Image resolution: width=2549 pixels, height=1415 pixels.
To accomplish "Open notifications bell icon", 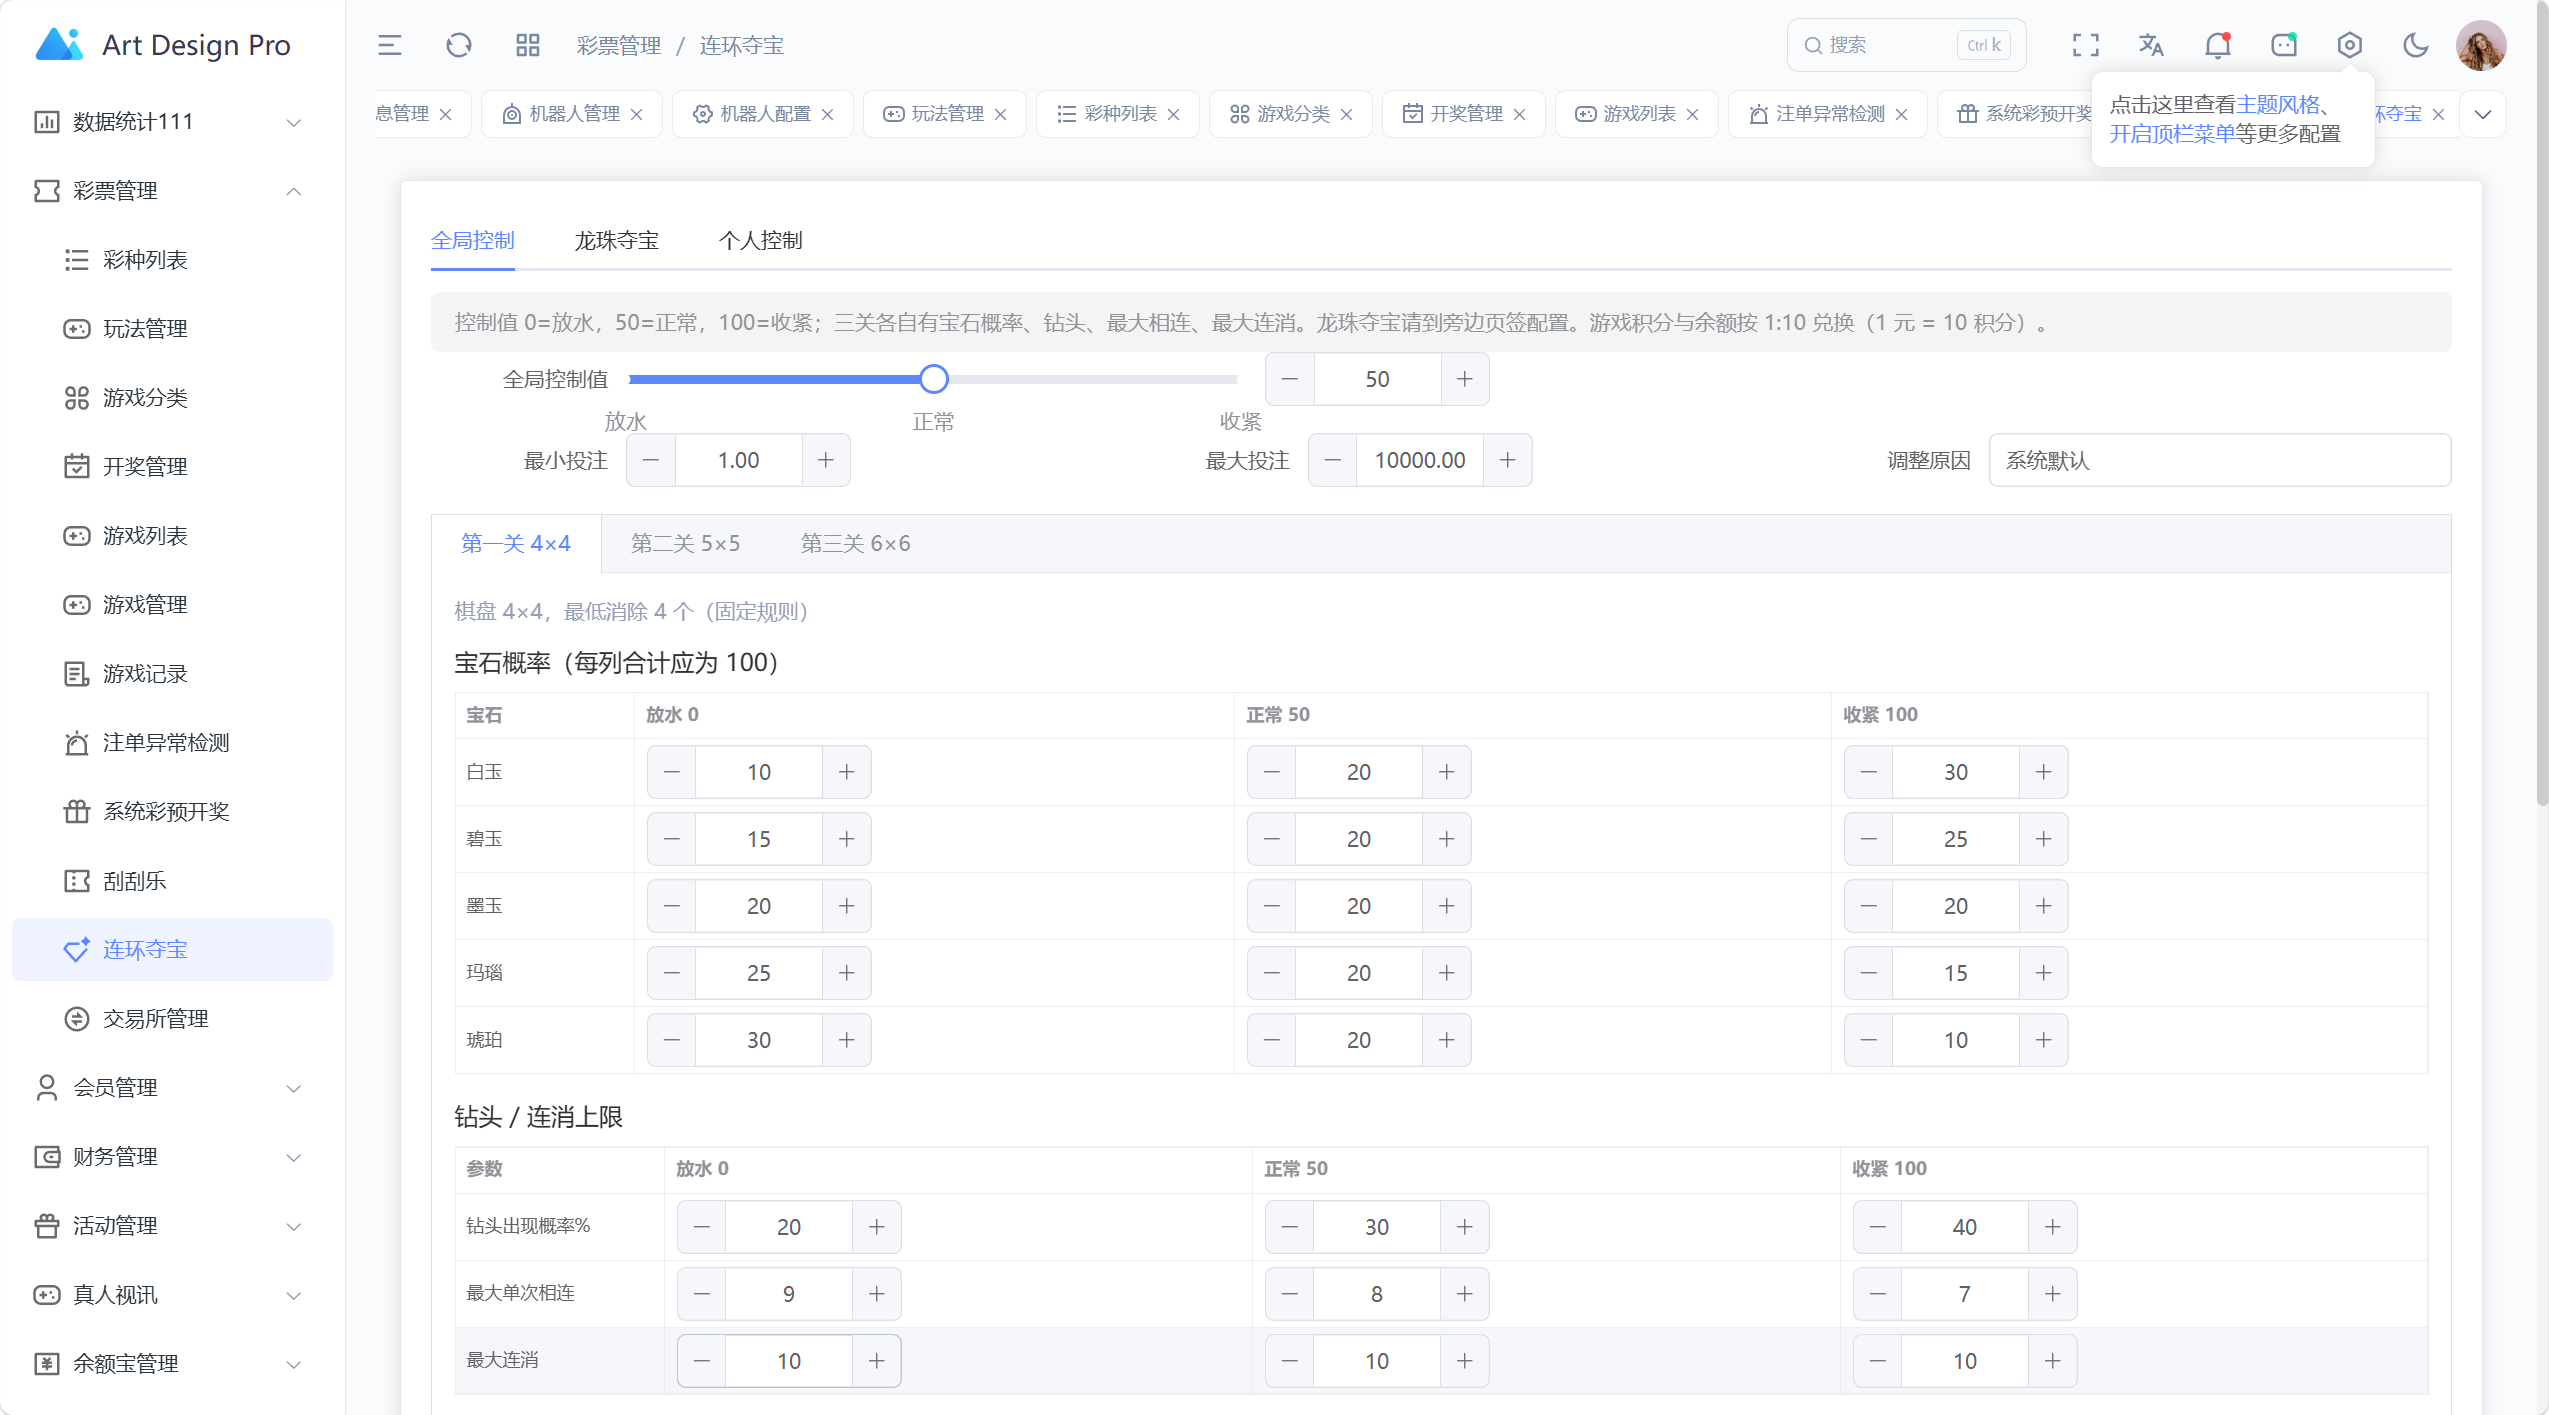I will (2217, 45).
